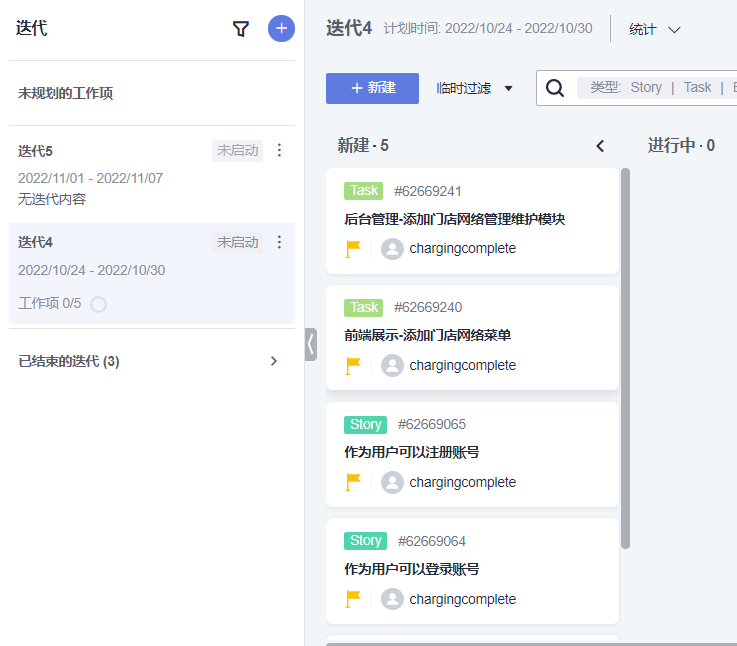Expand 已结束的迭代 (3) list
This screenshot has width=737, height=646.
point(274,361)
